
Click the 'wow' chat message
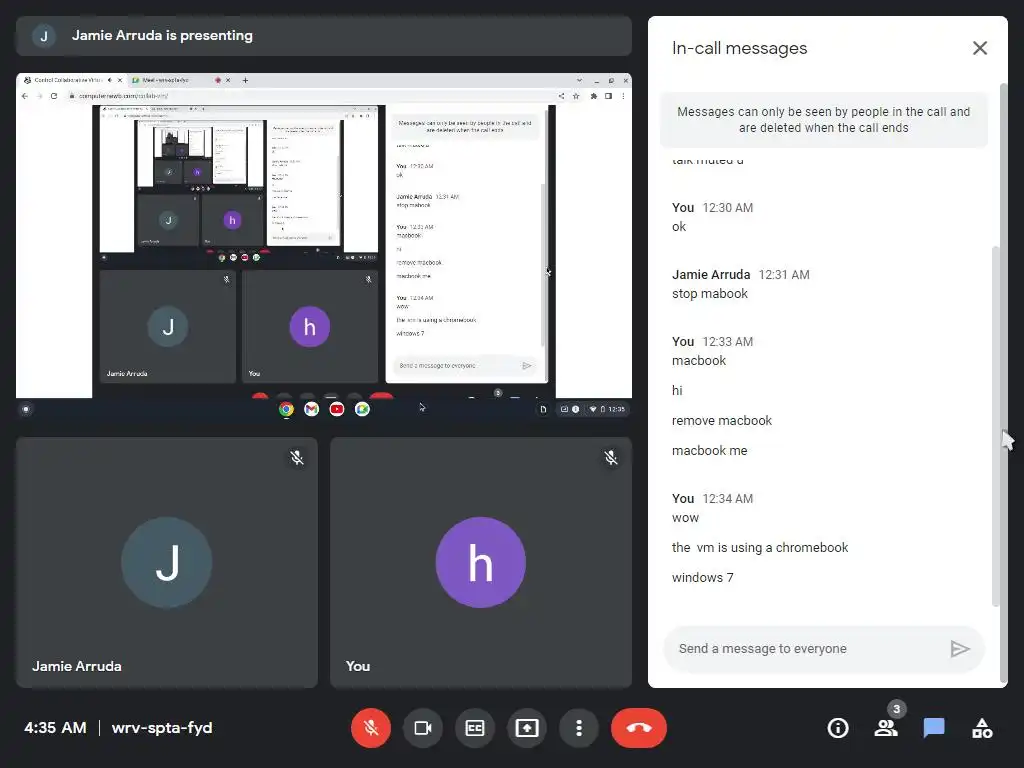click(685, 518)
